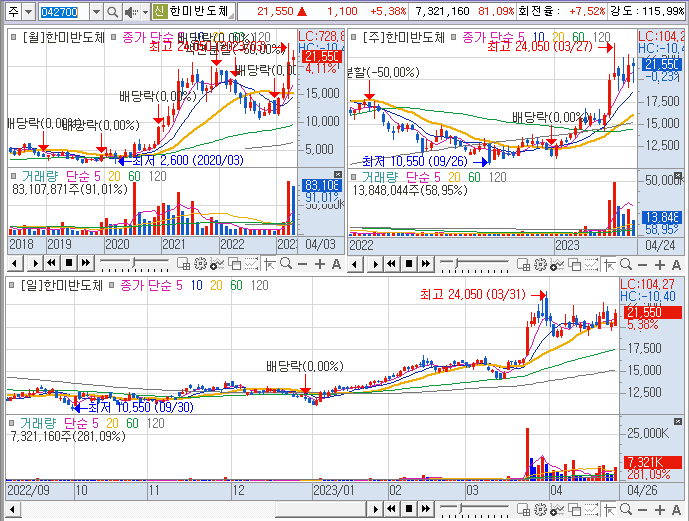689x521 pixels.
Task: Click magnifier zoom icon in daily chart toolbar
Action: coord(626,510)
